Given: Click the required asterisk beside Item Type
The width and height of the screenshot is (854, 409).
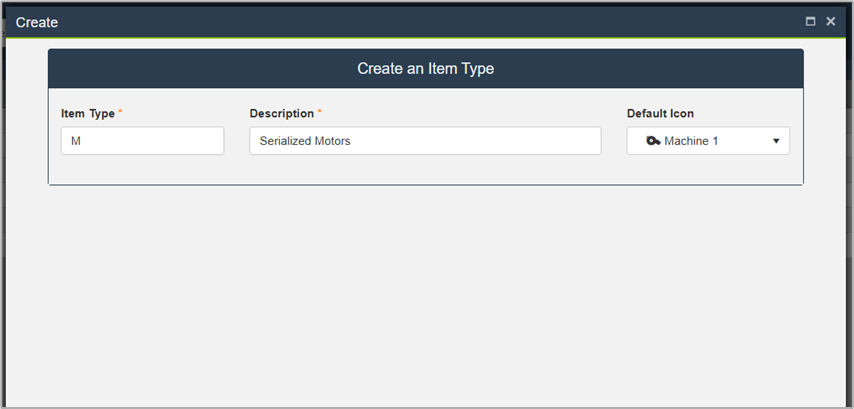Looking at the screenshot, I should click(x=121, y=112).
